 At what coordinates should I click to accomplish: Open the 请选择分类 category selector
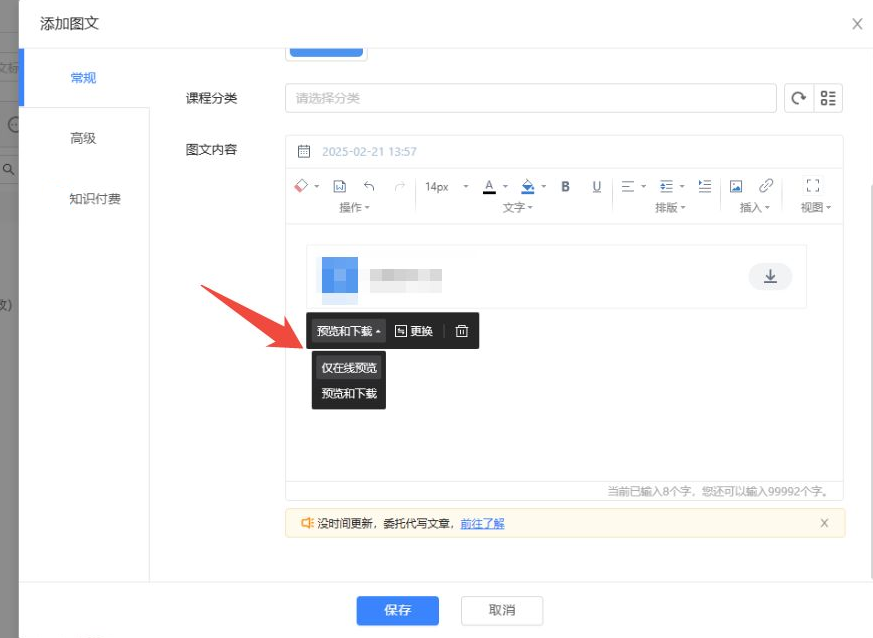tap(531, 98)
